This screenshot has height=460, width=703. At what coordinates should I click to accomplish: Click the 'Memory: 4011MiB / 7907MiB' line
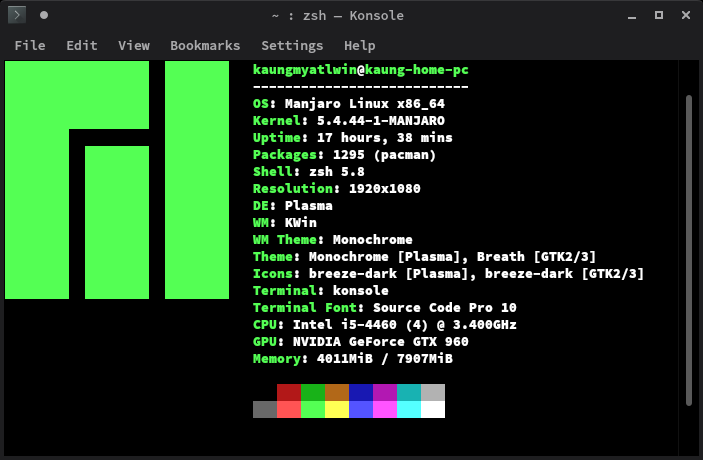click(353, 359)
